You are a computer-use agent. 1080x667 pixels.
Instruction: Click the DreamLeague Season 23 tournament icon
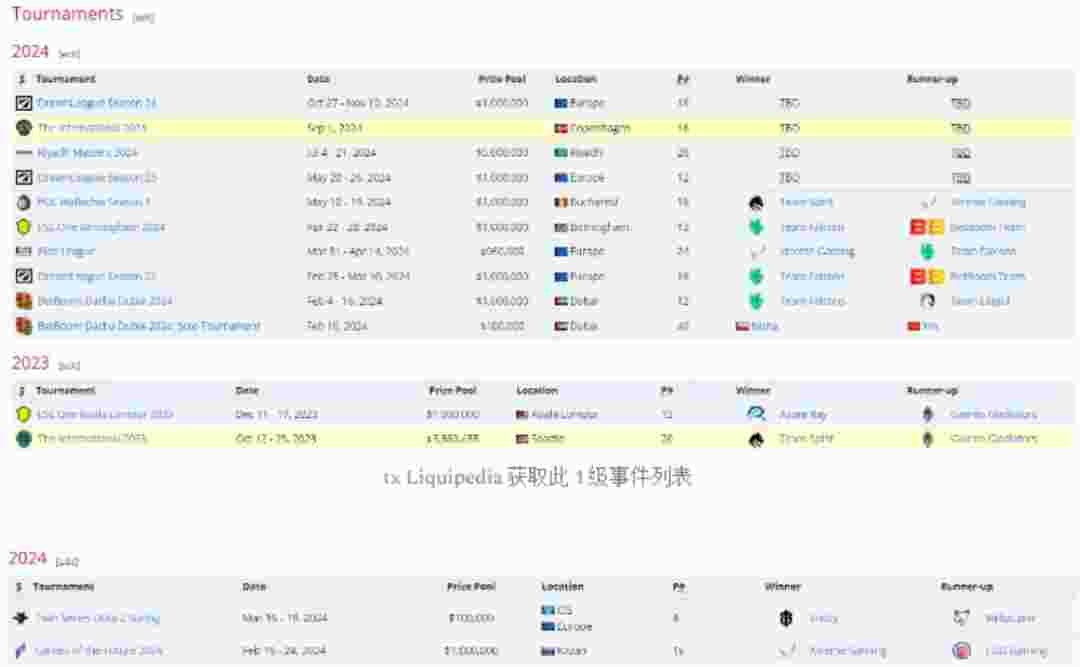23,178
